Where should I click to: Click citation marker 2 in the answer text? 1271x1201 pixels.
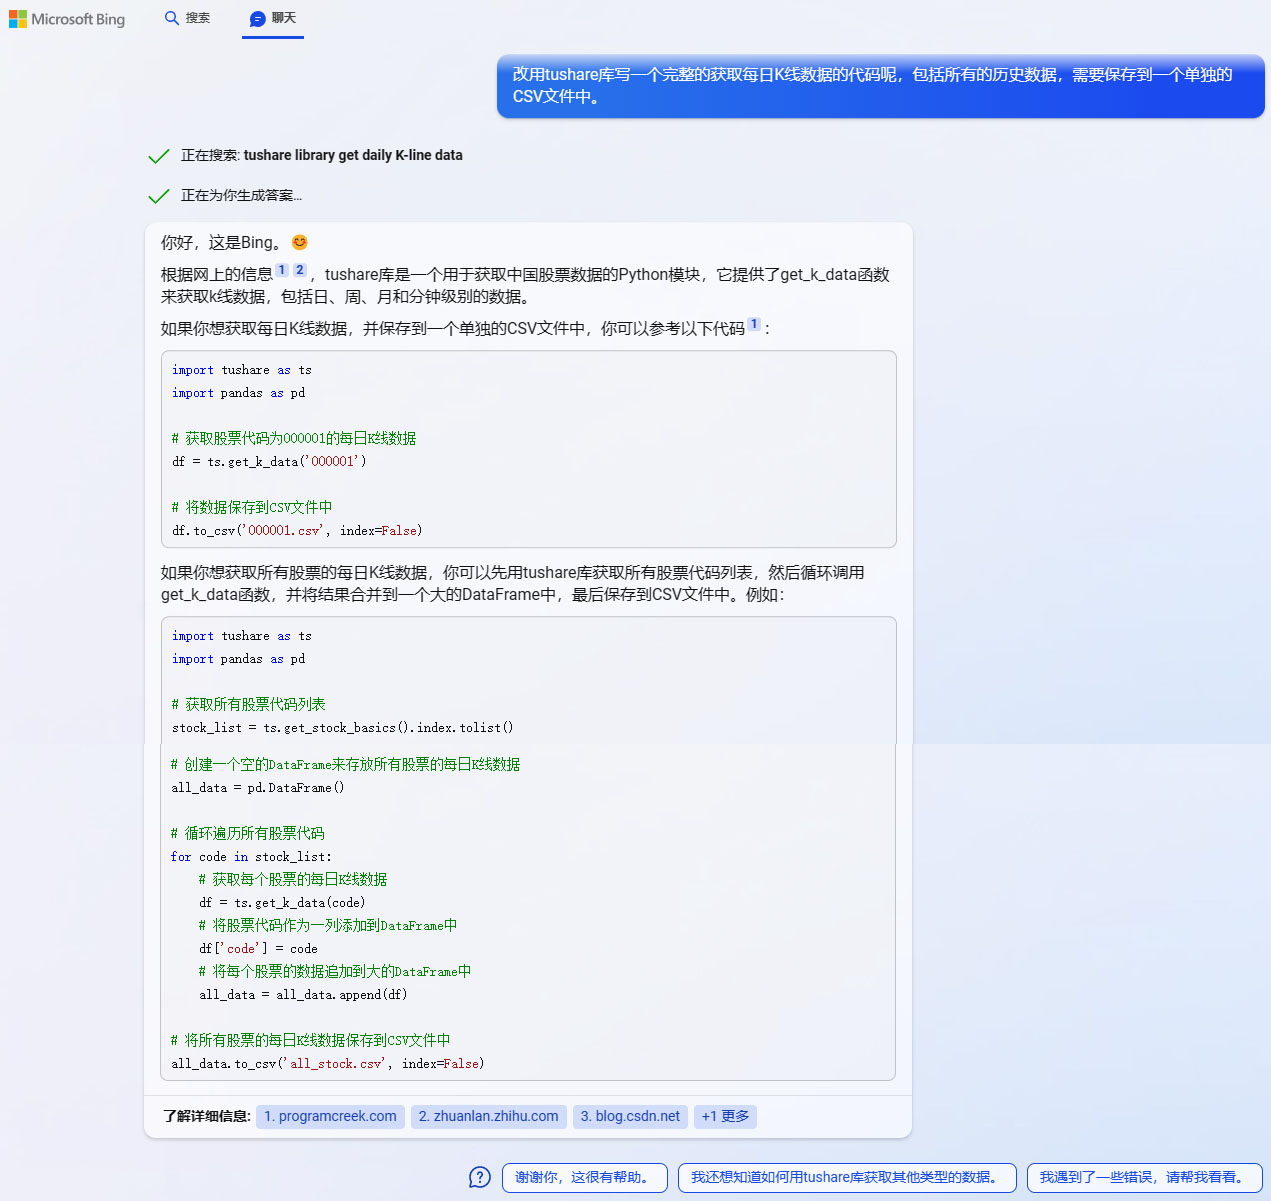click(x=300, y=268)
